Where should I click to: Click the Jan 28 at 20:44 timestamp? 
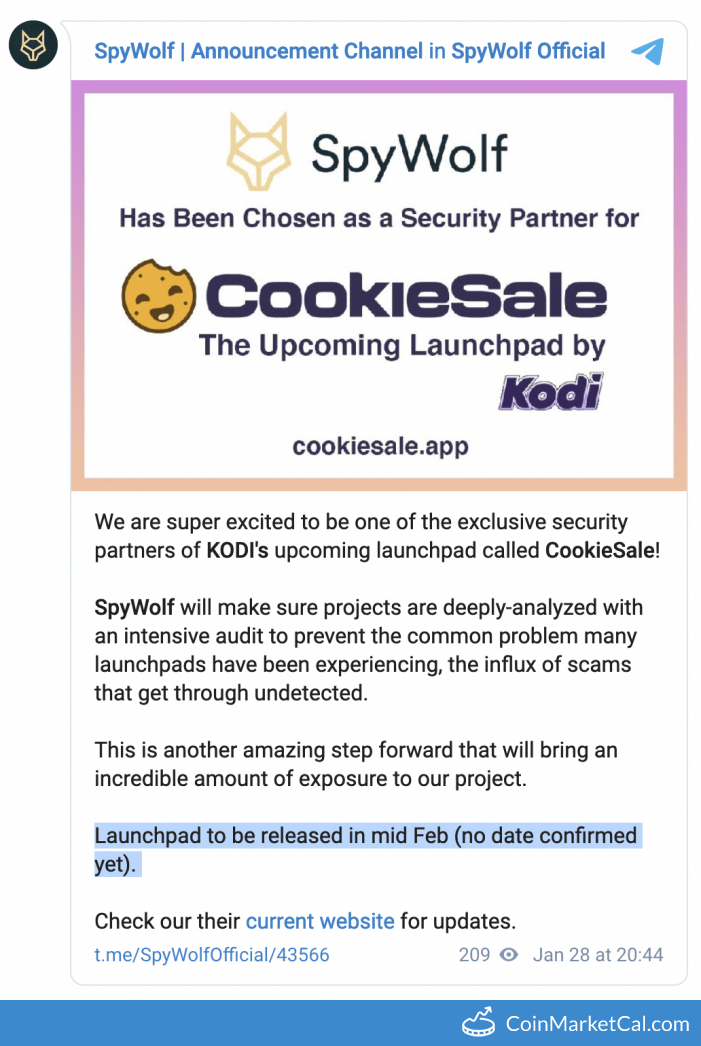tap(598, 954)
